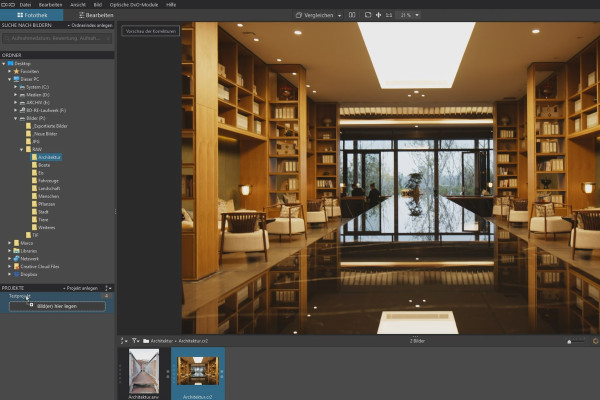The image size is (600, 400).
Task: Open the Hilfe menu
Action: pyautogui.click(x=171, y=5)
